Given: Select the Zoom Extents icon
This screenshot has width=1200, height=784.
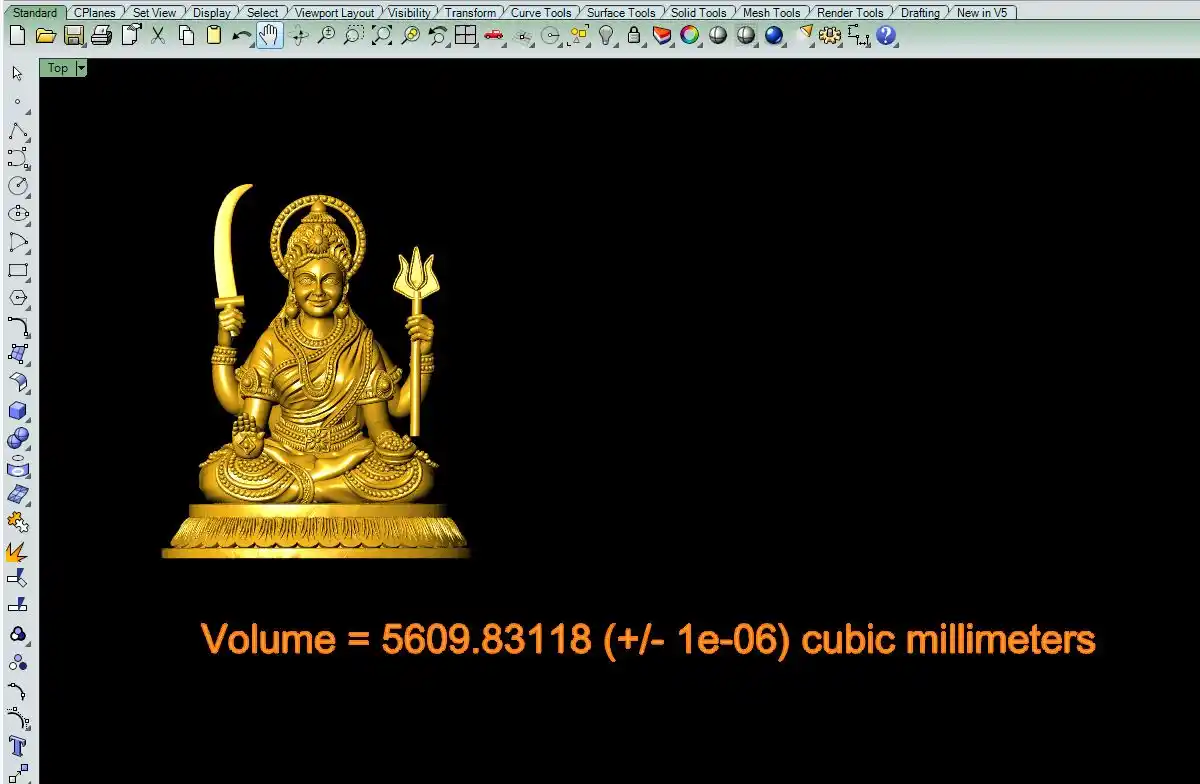Looking at the screenshot, I should tap(382, 36).
